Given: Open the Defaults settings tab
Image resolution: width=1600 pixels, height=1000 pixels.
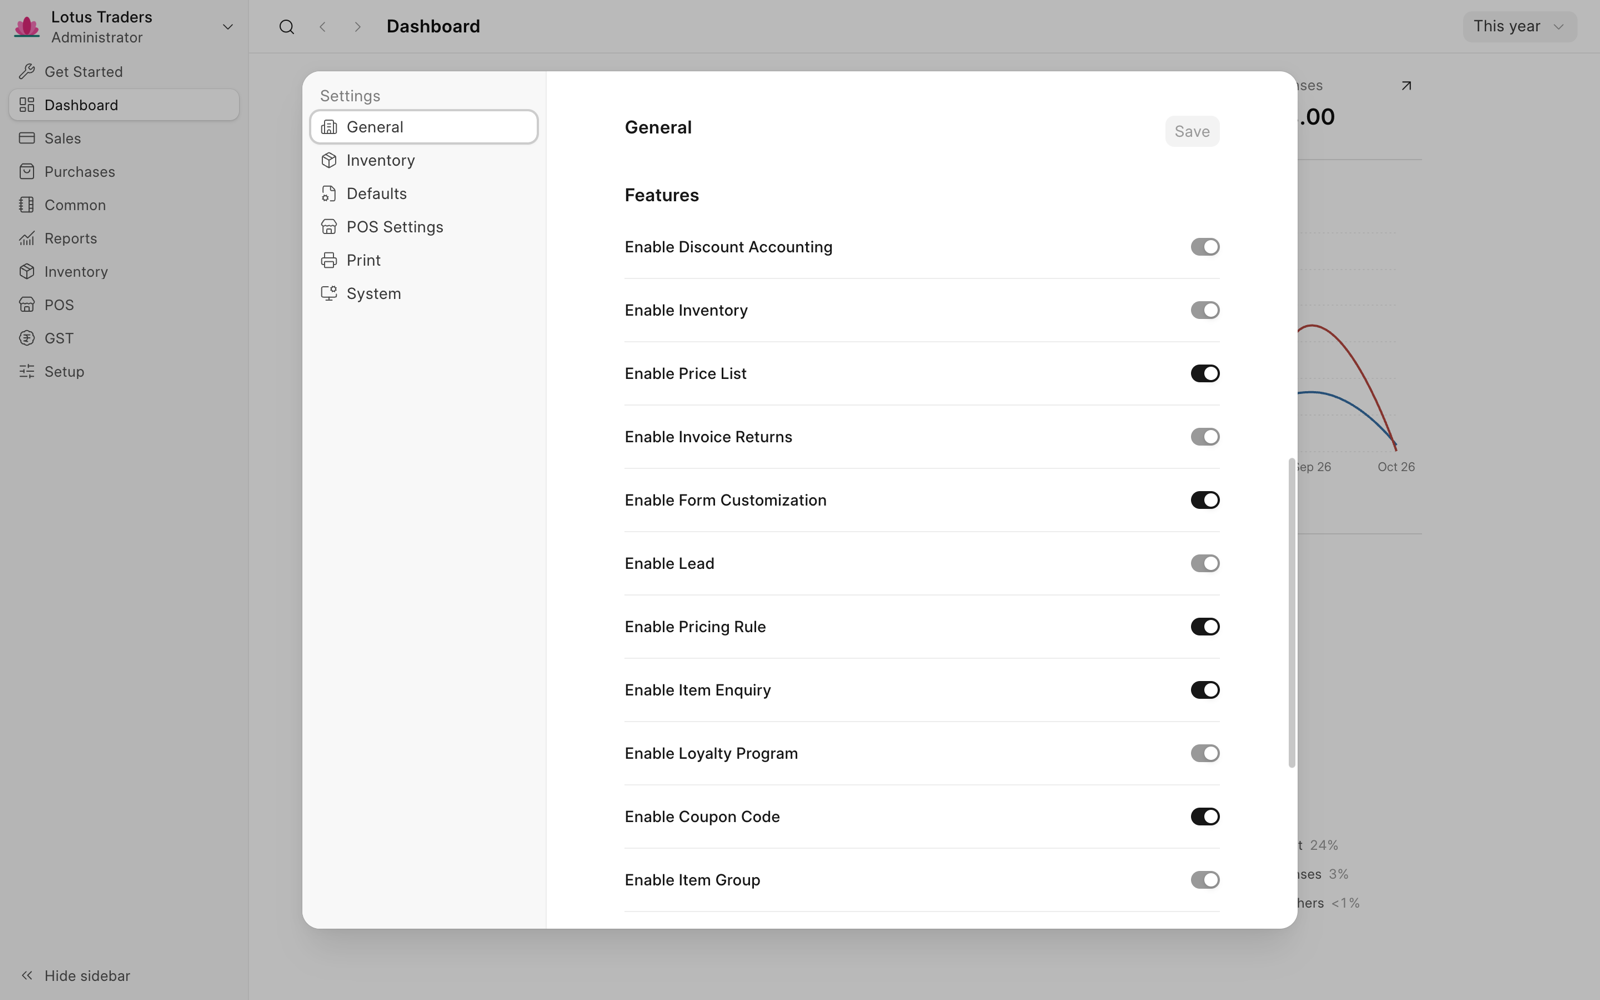Looking at the screenshot, I should pyautogui.click(x=424, y=194).
